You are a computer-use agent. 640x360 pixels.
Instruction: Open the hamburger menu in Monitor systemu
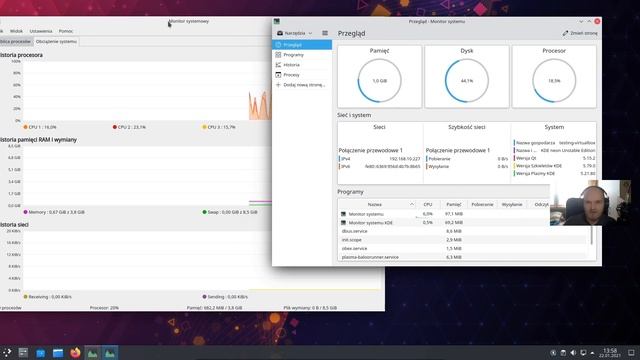[x=325, y=33]
